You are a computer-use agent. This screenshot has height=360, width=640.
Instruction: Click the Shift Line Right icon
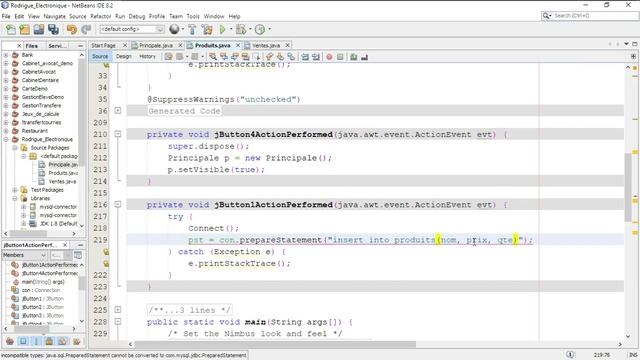[316, 57]
